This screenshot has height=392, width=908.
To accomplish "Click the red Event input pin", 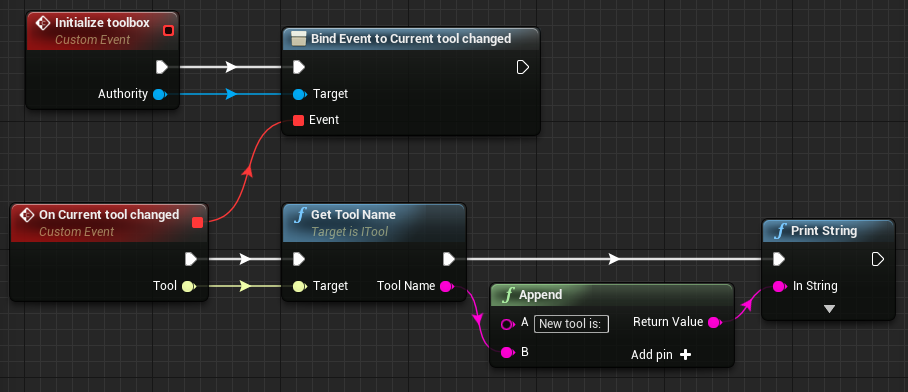I will pos(298,120).
